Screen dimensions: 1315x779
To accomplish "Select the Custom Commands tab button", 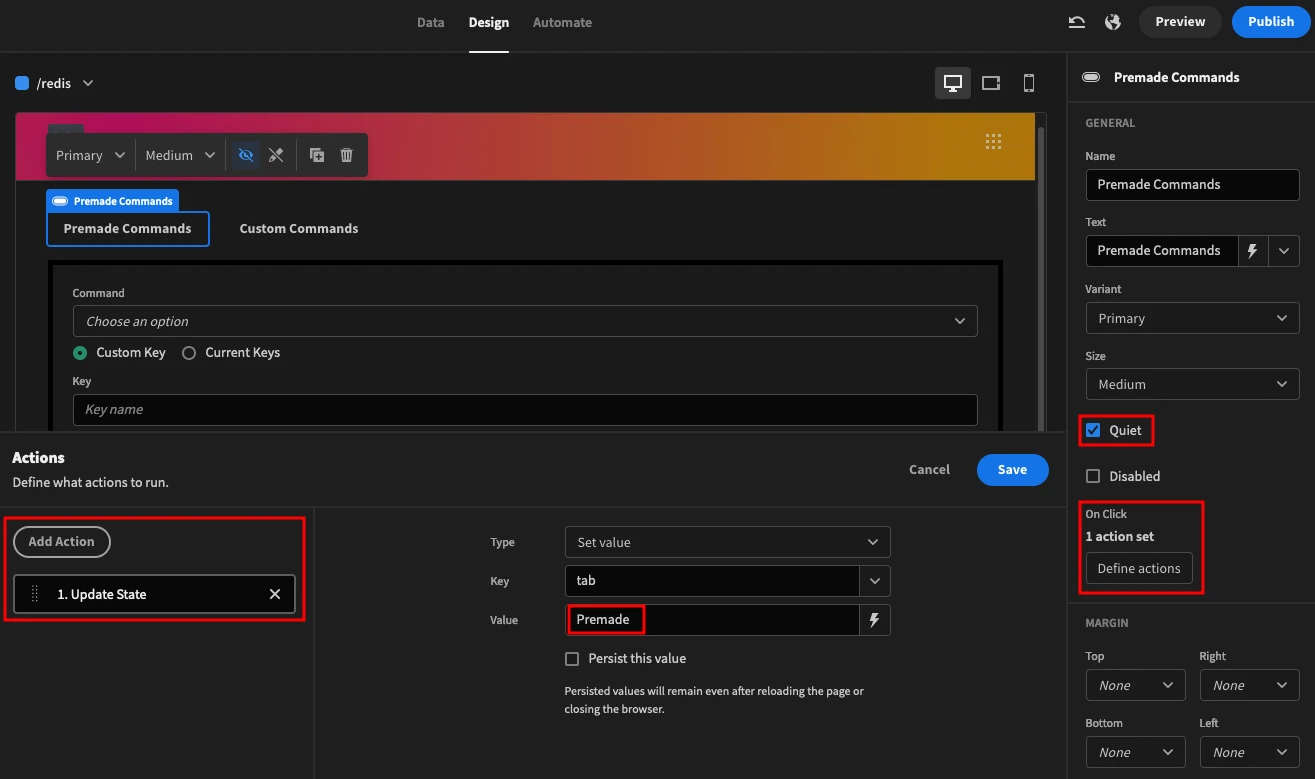I will tap(299, 228).
